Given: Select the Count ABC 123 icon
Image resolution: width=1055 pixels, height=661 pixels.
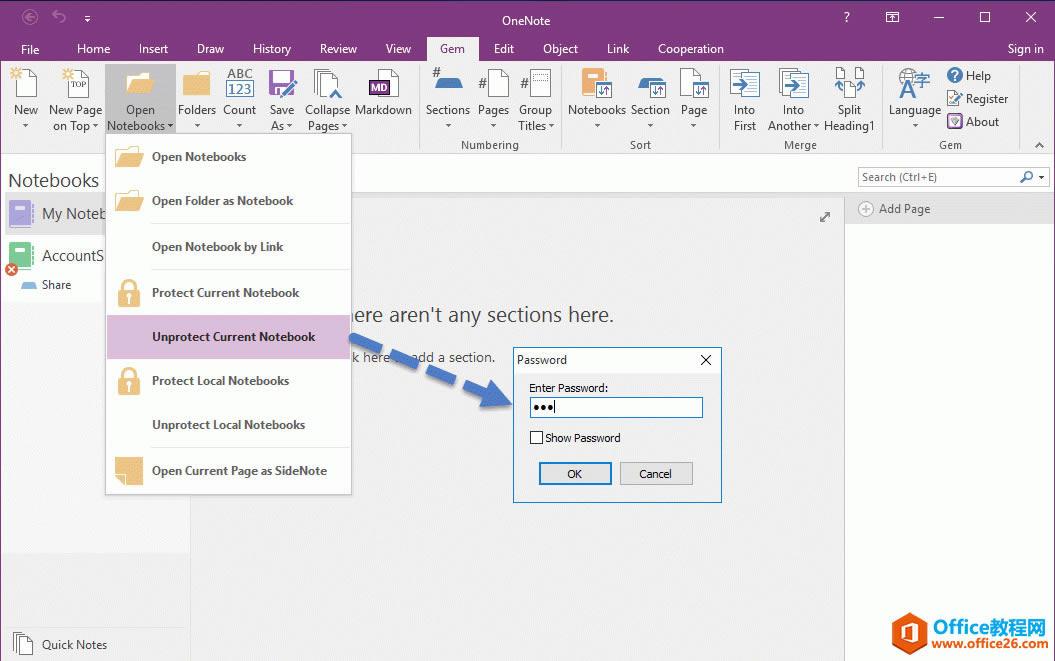Looking at the screenshot, I should point(240,85).
